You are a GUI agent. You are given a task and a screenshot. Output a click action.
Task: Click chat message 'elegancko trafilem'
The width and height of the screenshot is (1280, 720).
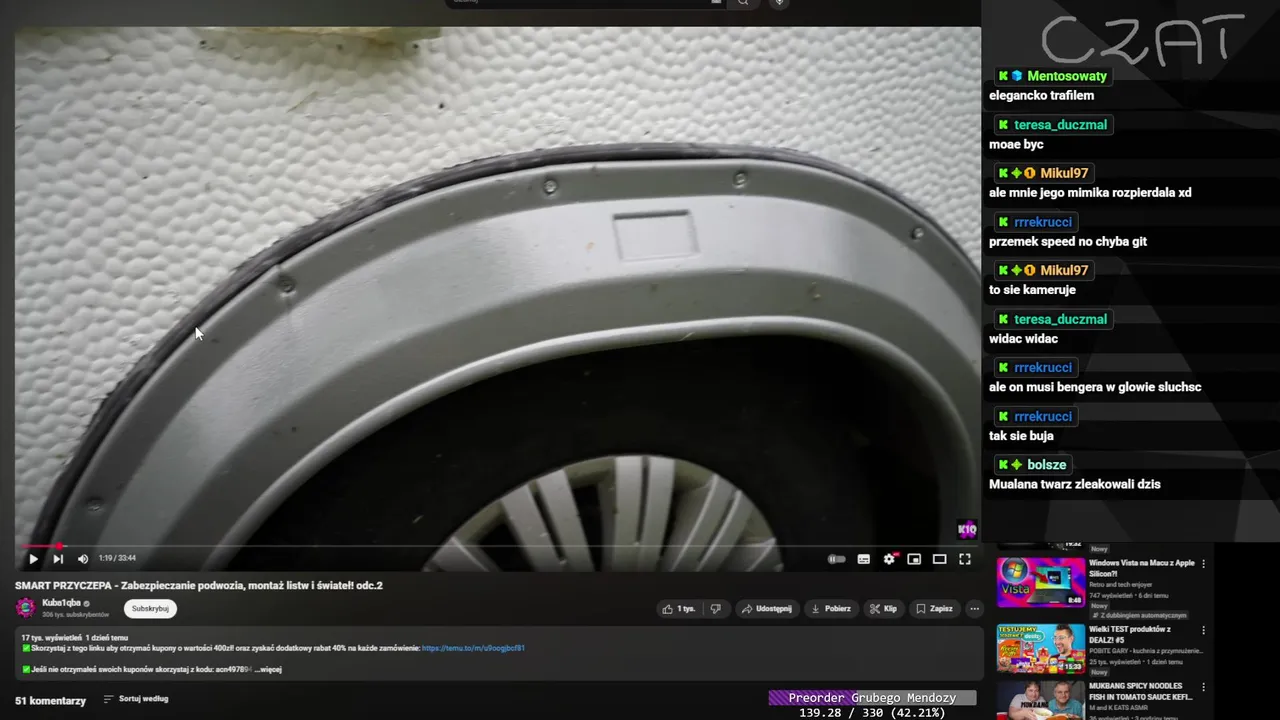[x=1041, y=96]
